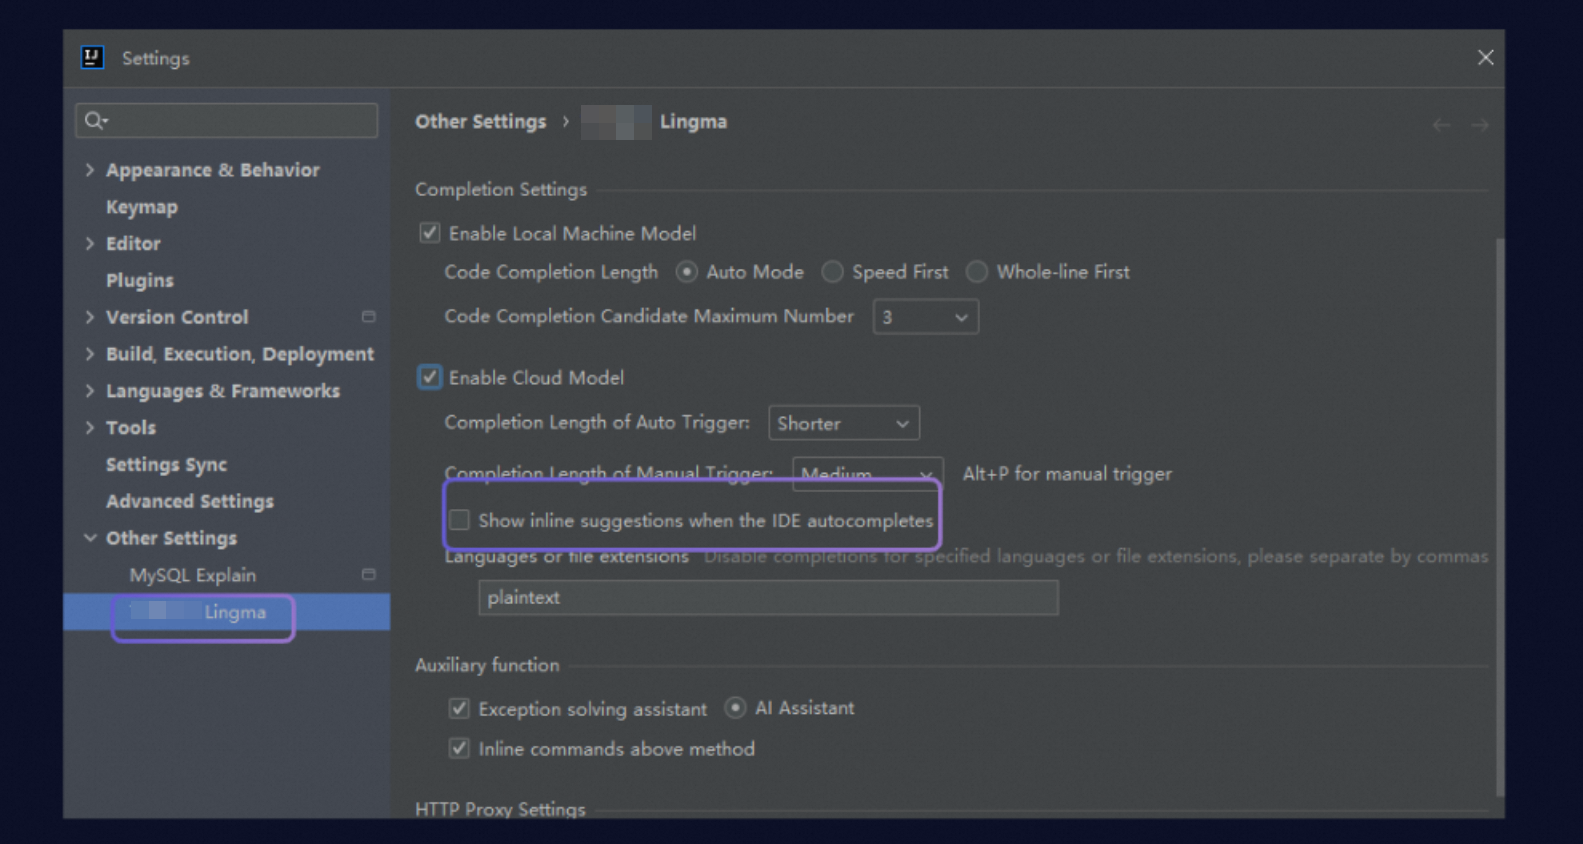Image resolution: width=1583 pixels, height=844 pixels.
Task: Click the Editor tree label
Action: pyautogui.click(x=133, y=243)
